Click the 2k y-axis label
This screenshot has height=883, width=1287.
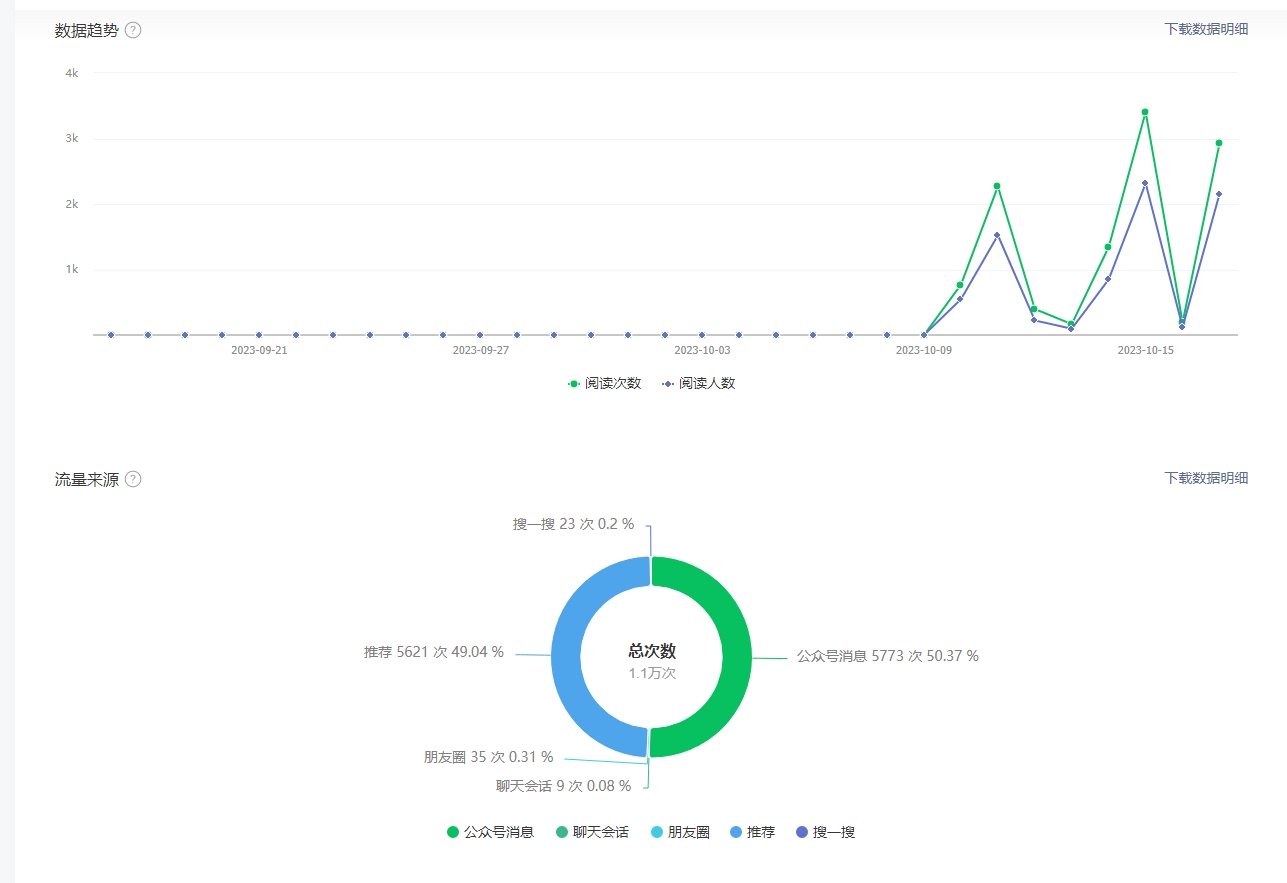(72, 204)
